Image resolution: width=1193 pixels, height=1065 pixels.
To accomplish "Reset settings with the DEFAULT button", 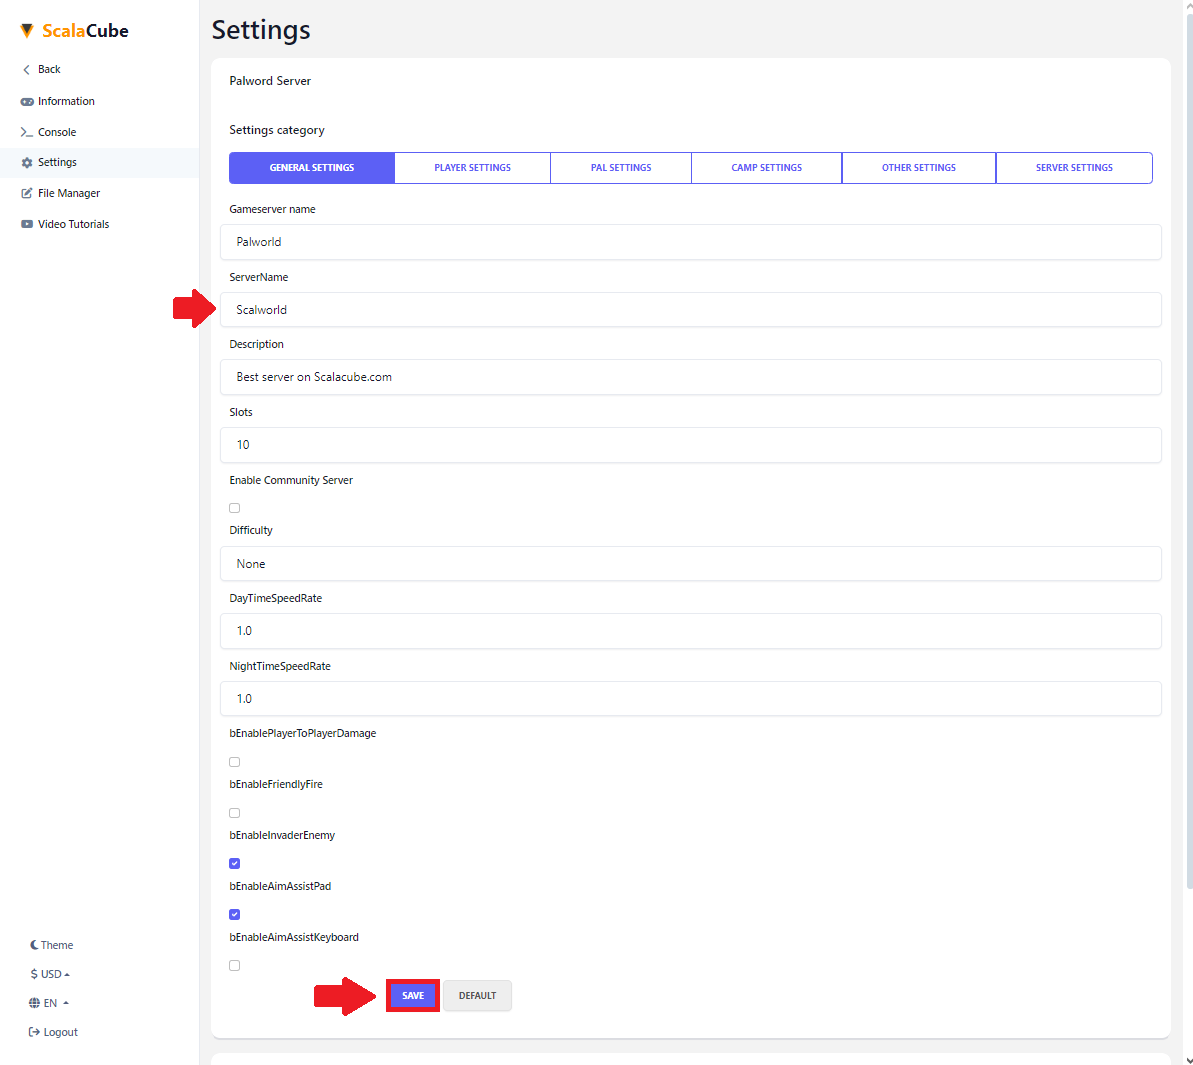I will 477,995.
